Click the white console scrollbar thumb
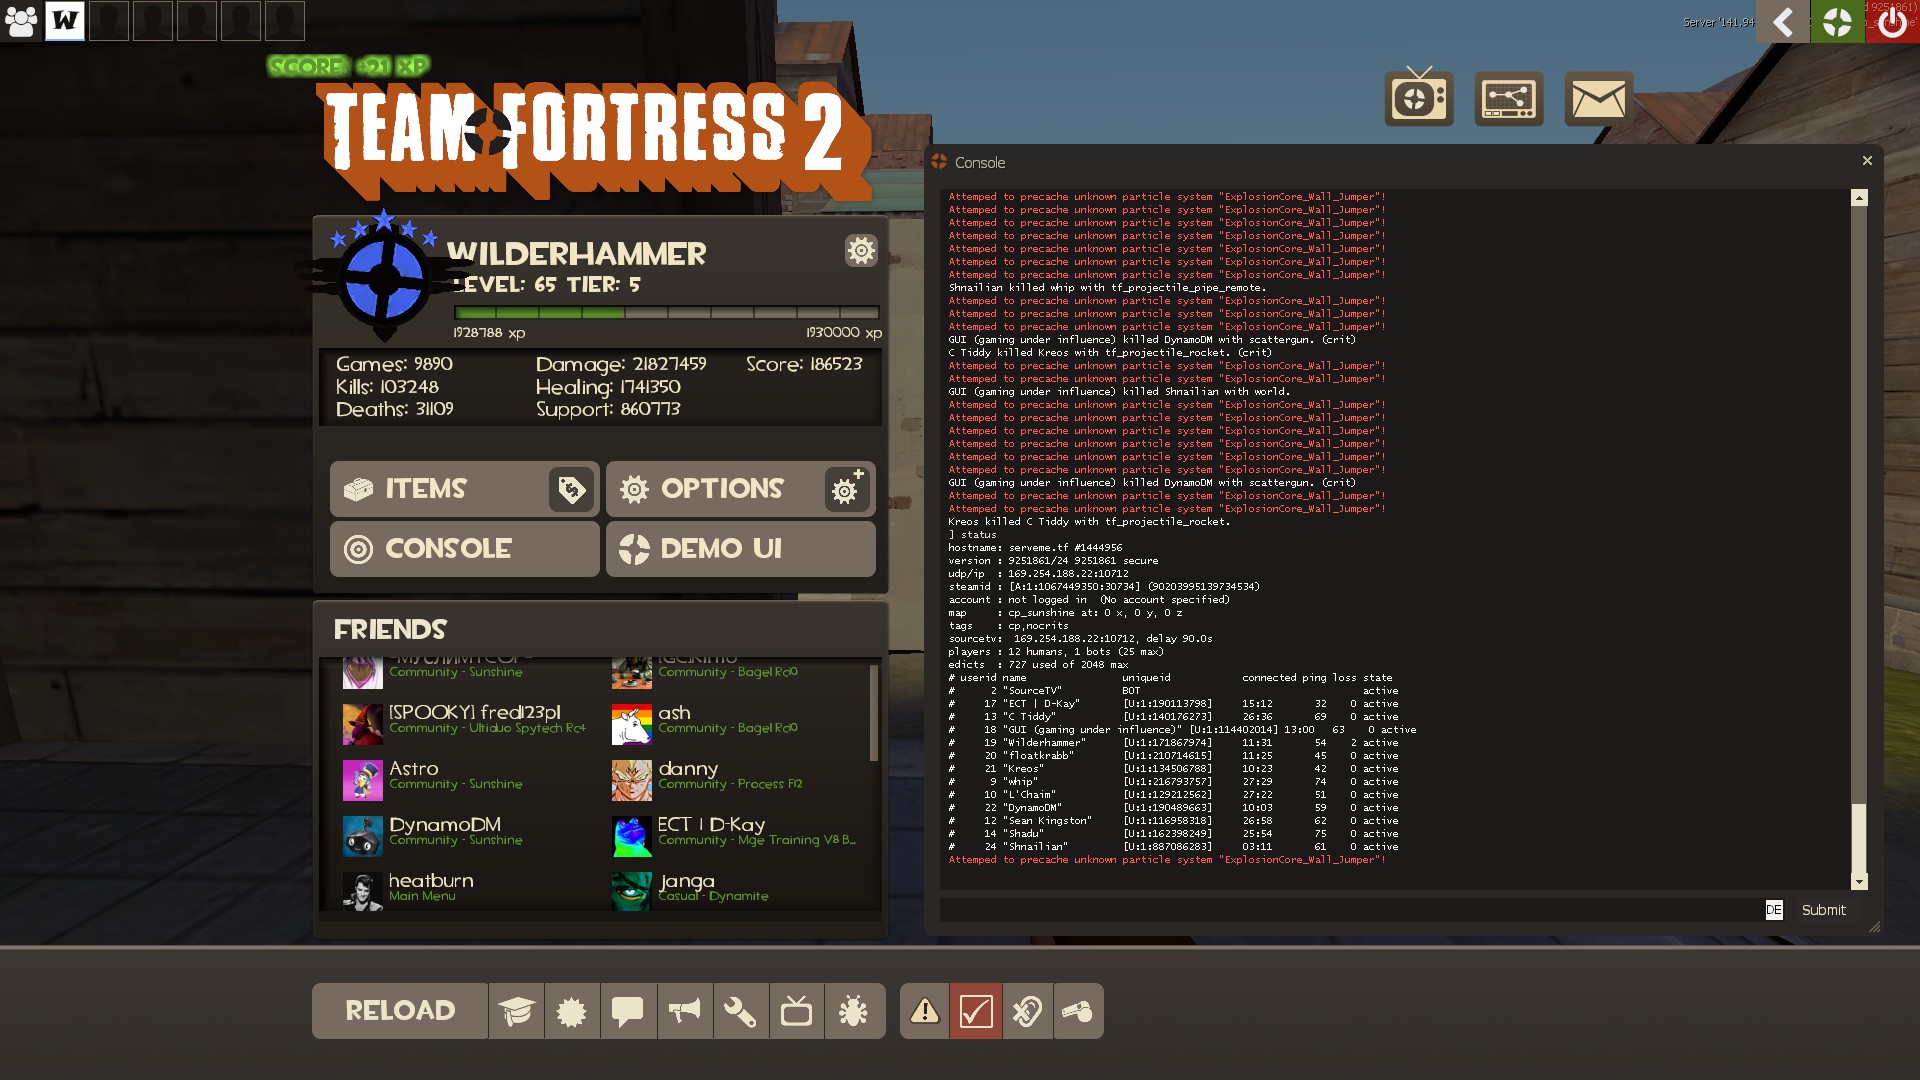 click(1859, 838)
